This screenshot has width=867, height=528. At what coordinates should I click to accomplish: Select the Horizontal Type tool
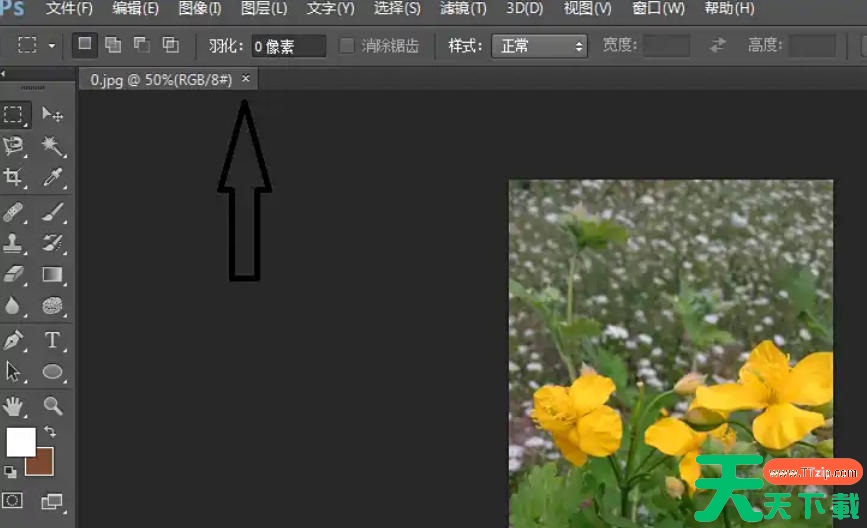point(52,339)
